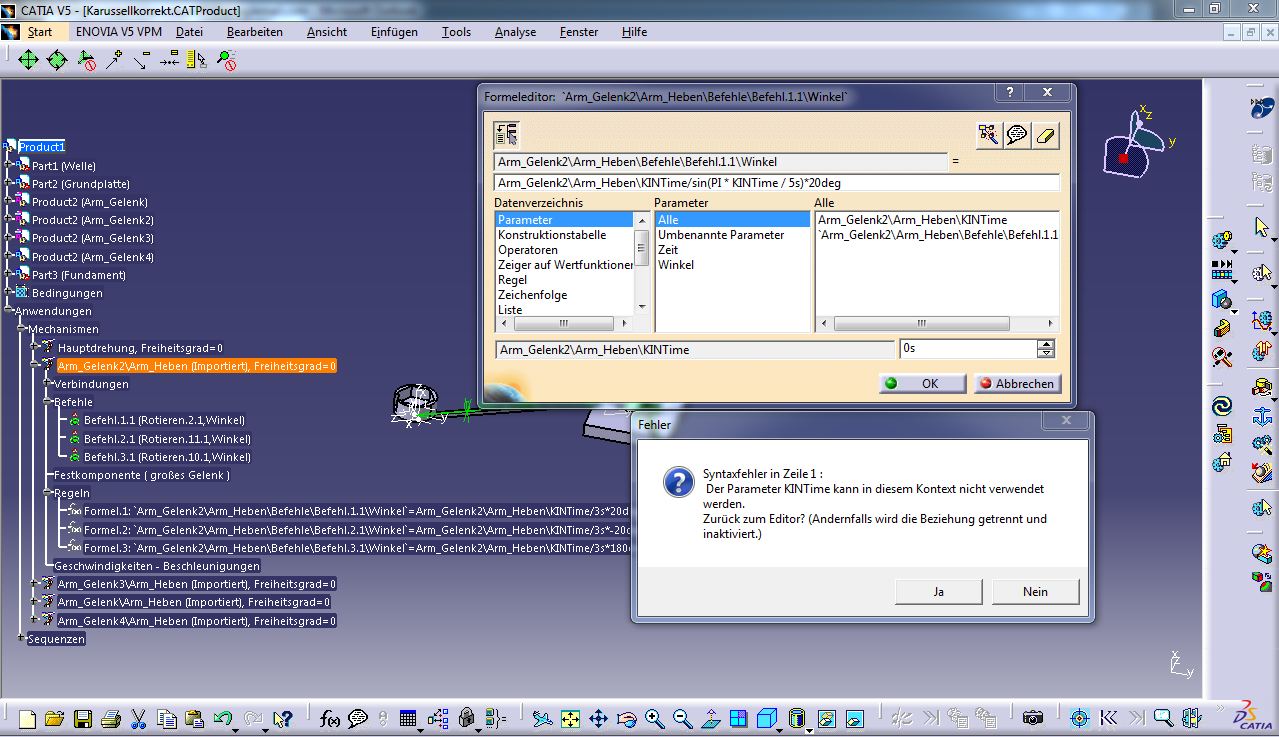
Task: Select Befehl.2.1 (Rotieren.11.1,Winkel) in tree
Action: [167, 439]
